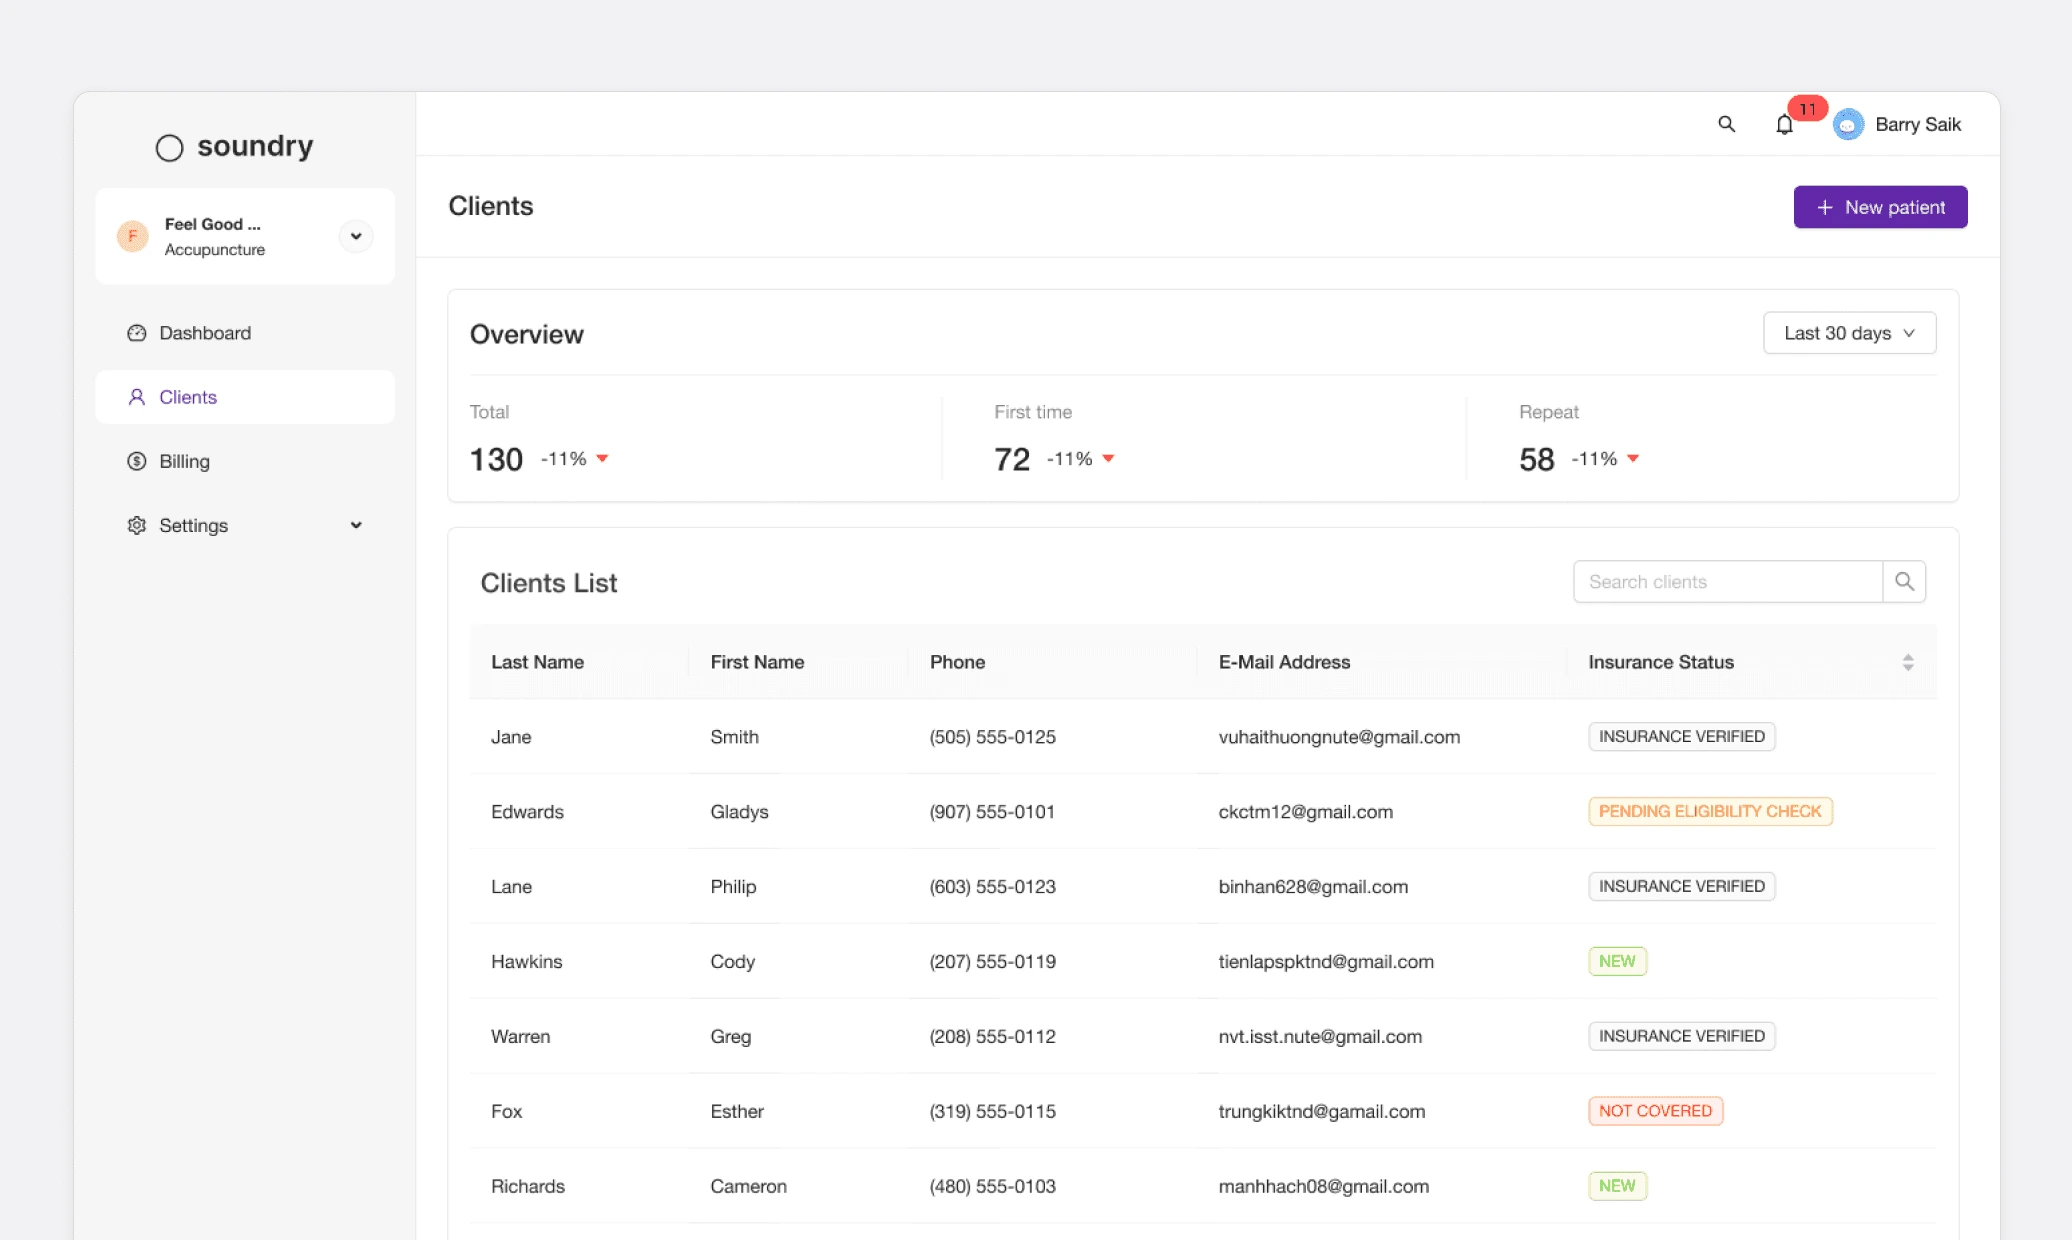Click the Not Covered status tag
The image size is (2072, 1240).
point(1655,1111)
